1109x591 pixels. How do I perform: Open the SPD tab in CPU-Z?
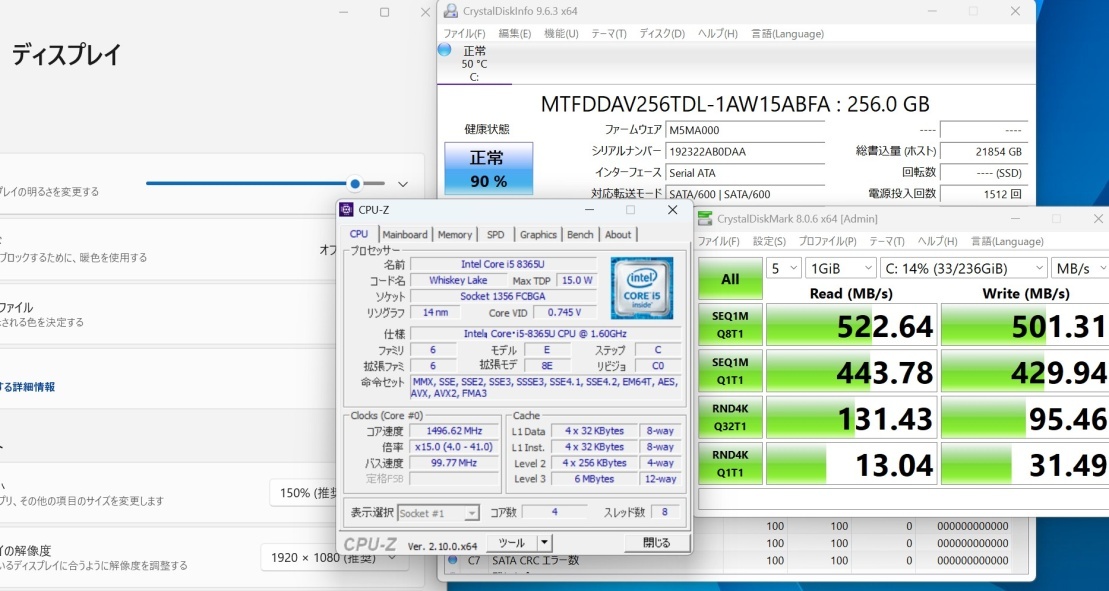coord(496,235)
